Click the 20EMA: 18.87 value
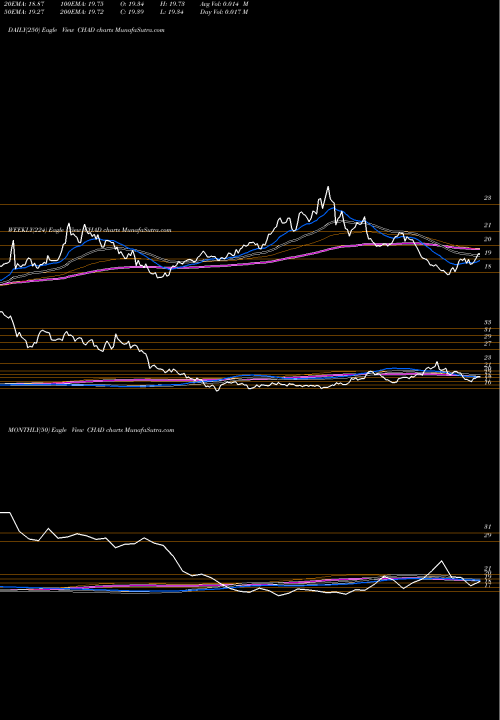Image resolution: width=500 pixels, height=720 pixels. coord(23,4)
